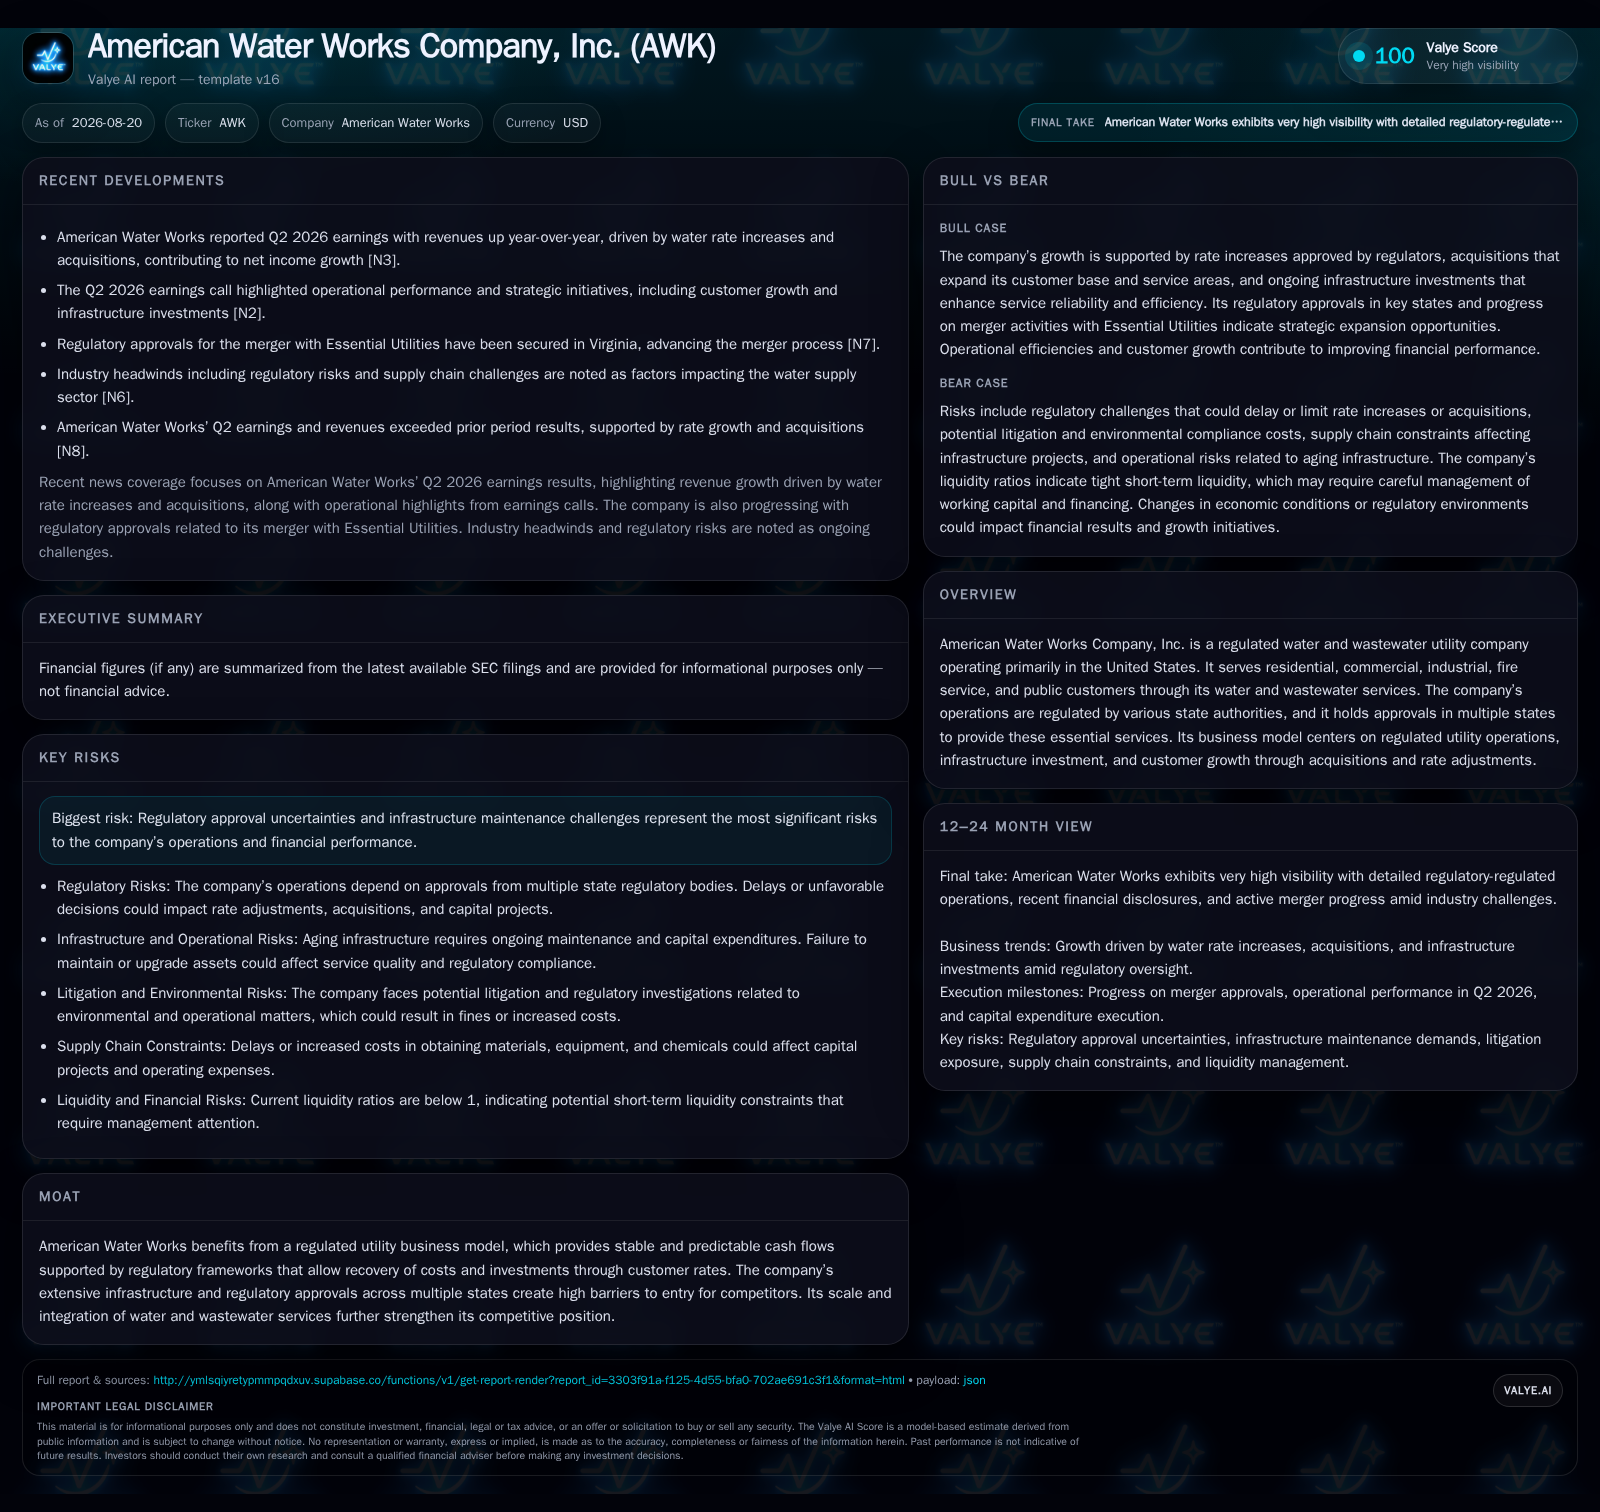1600x1512 pixels.
Task: Click the [N6] citation reference
Action: tap(118, 397)
